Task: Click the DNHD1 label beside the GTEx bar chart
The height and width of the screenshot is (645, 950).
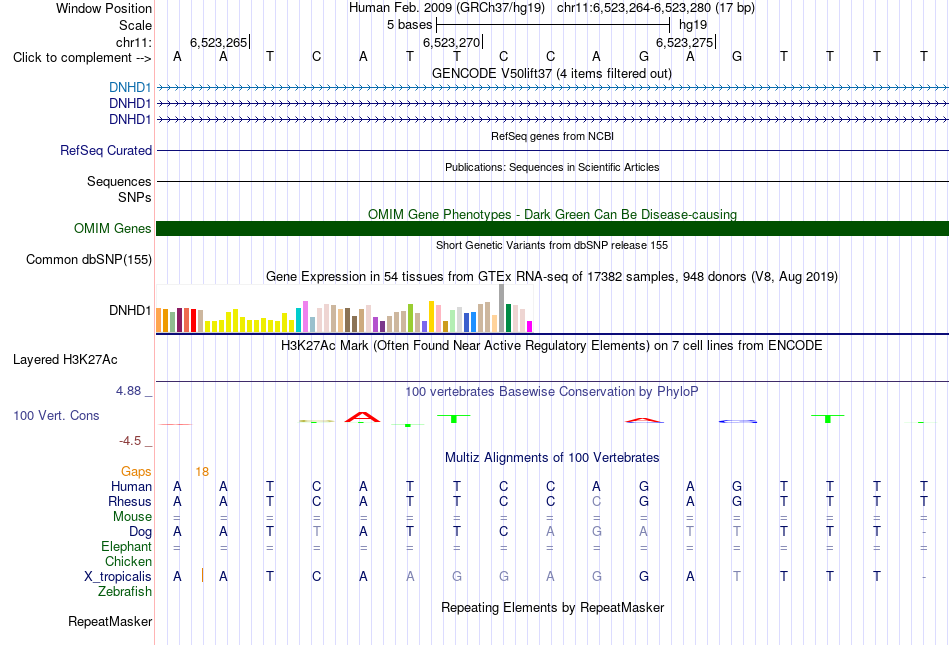Action: pos(130,310)
